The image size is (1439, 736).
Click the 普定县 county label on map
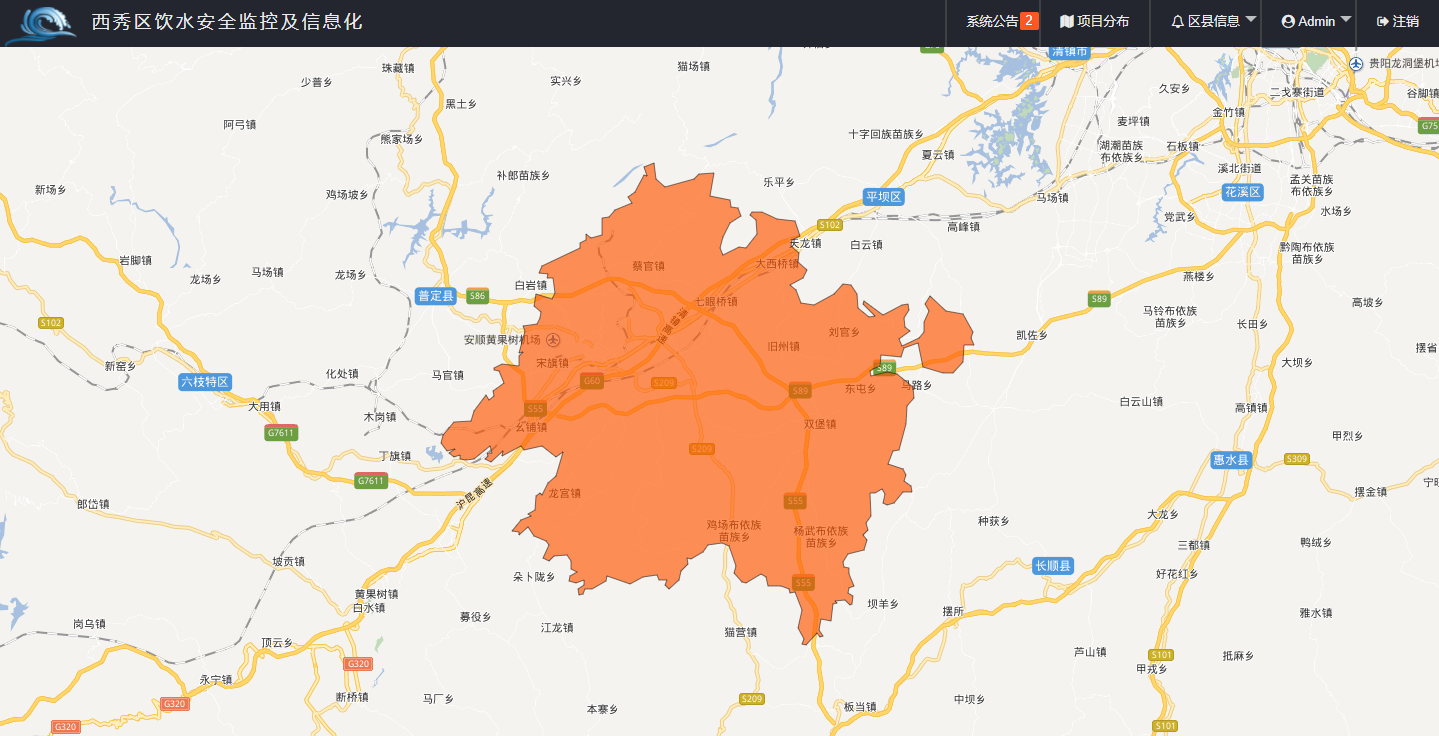pos(436,296)
